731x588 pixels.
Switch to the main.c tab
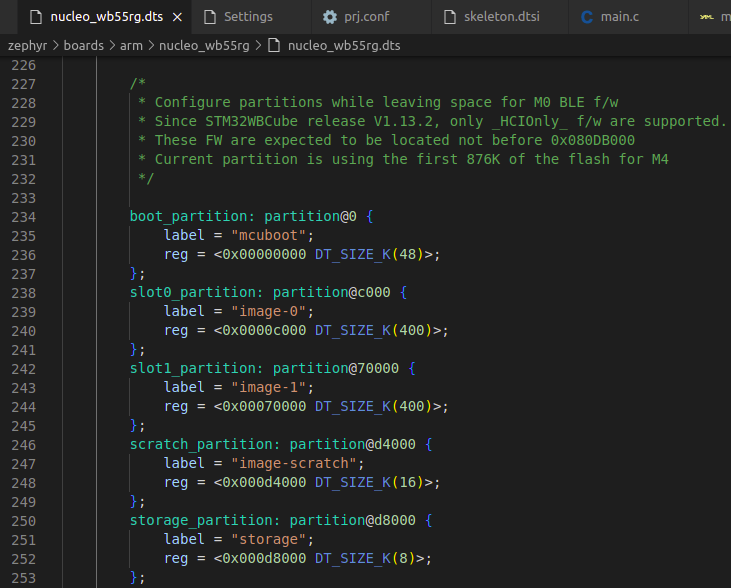click(628, 17)
